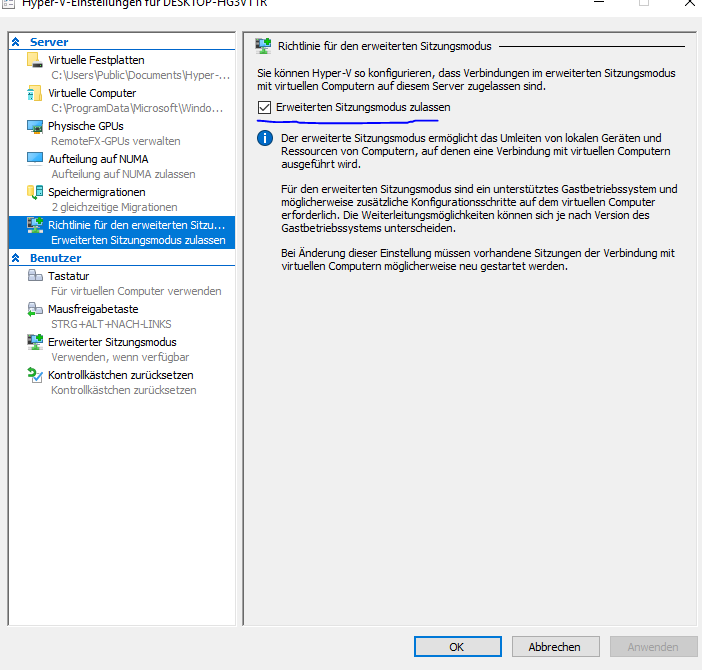Image resolution: width=702 pixels, height=670 pixels.
Task: Click the Physische GPUs monitor icon
Action: pyautogui.click(x=34, y=126)
